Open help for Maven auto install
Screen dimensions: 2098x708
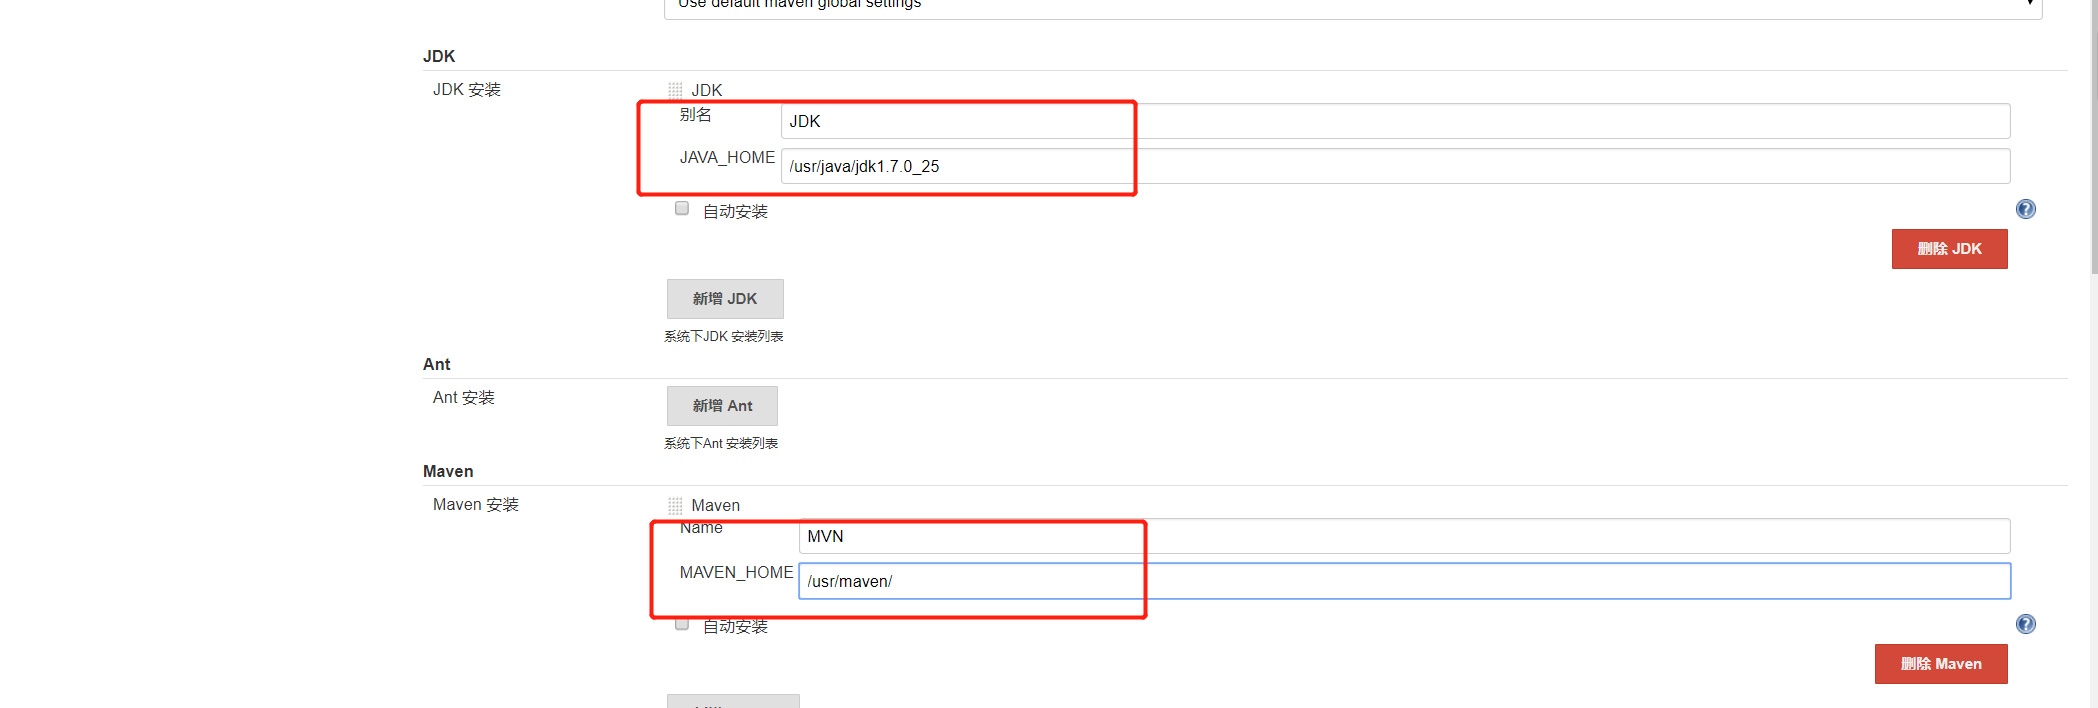pos(2026,624)
